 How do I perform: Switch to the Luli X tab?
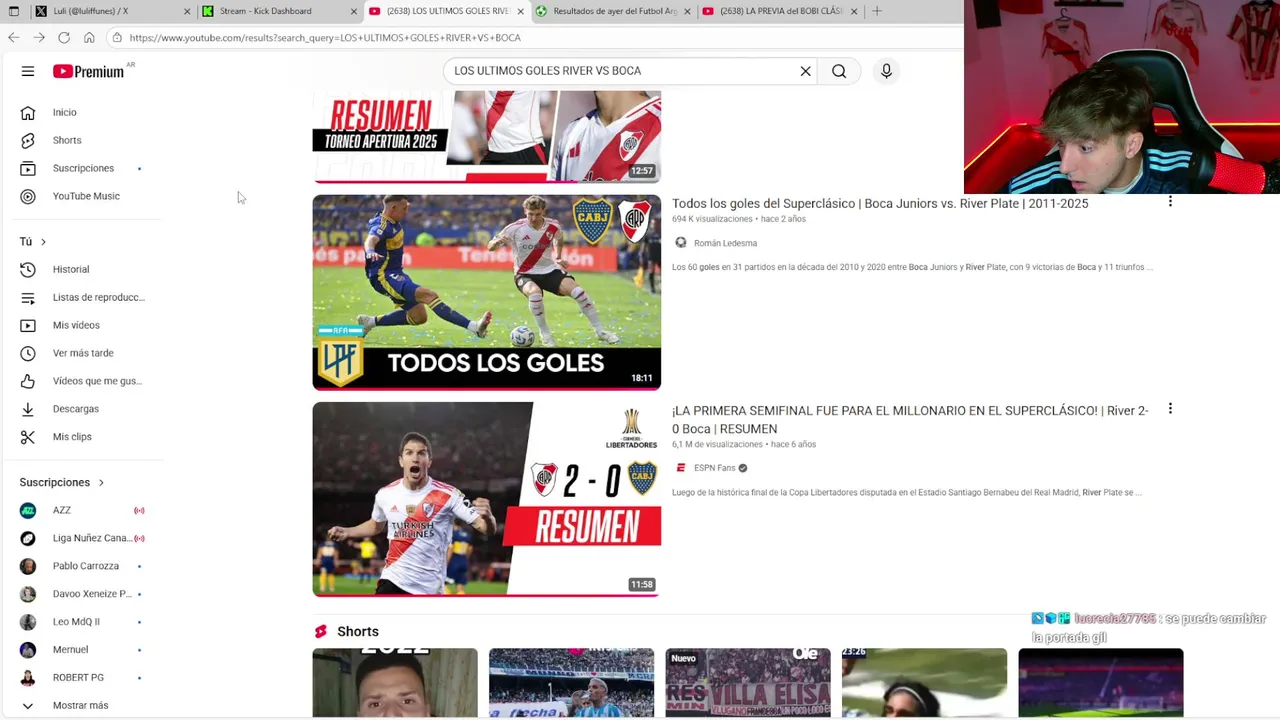pos(110,11)
